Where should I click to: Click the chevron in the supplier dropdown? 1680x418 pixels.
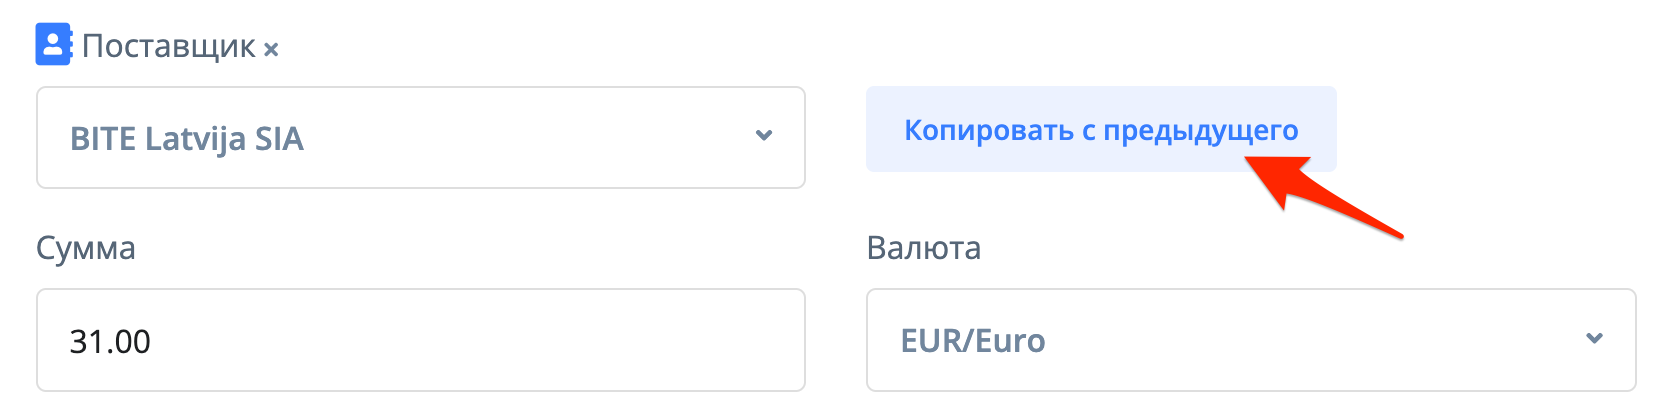click(x=764, y=136)
